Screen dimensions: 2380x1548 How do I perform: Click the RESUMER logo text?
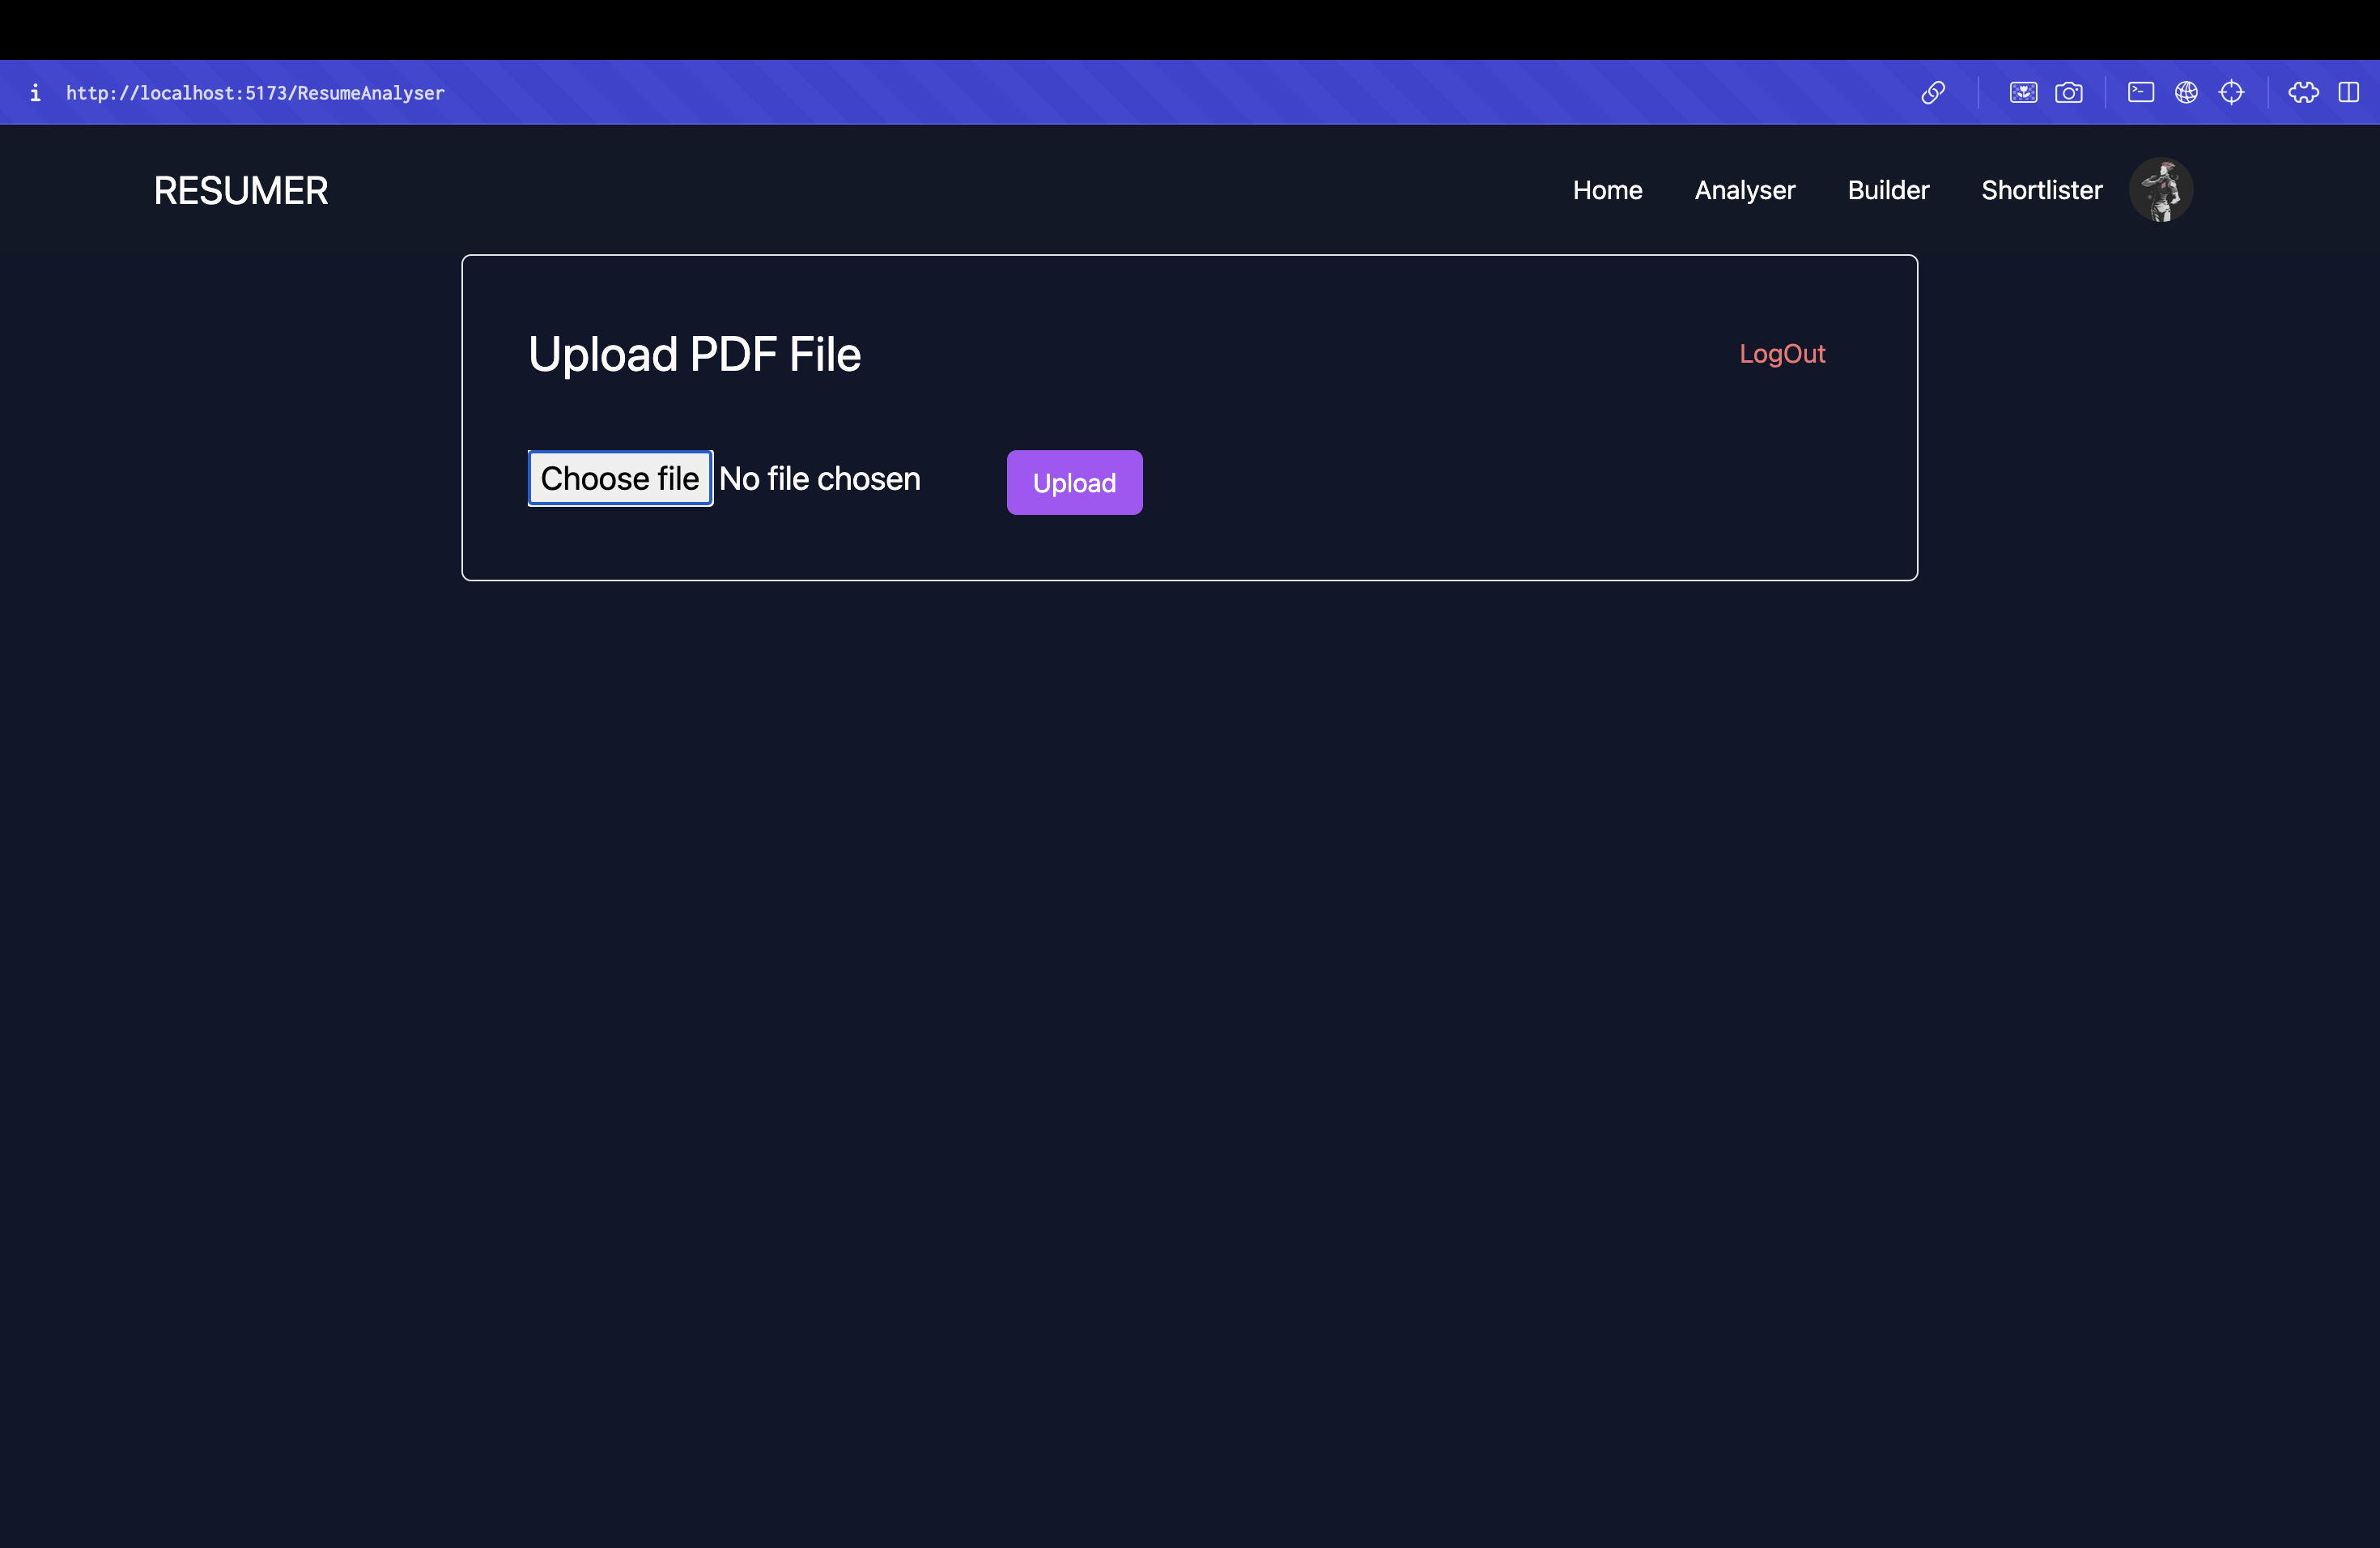coord(241,191)
